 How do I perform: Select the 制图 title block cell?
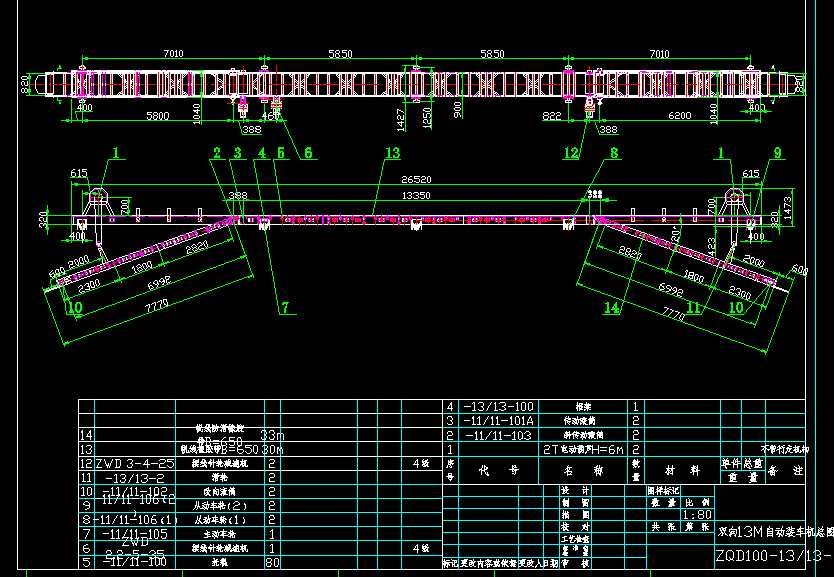click(575, 503)
